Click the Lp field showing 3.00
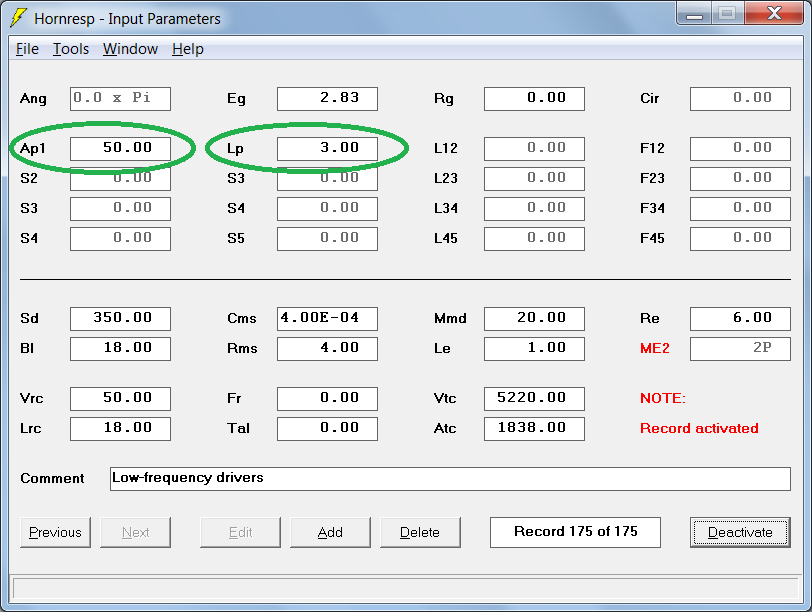The height and width of the screenshot is (612, 812). tap(327, 149)
